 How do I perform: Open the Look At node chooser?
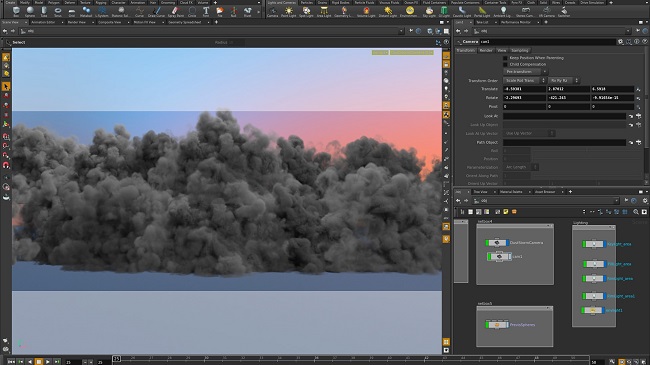[x=639, y=116]
